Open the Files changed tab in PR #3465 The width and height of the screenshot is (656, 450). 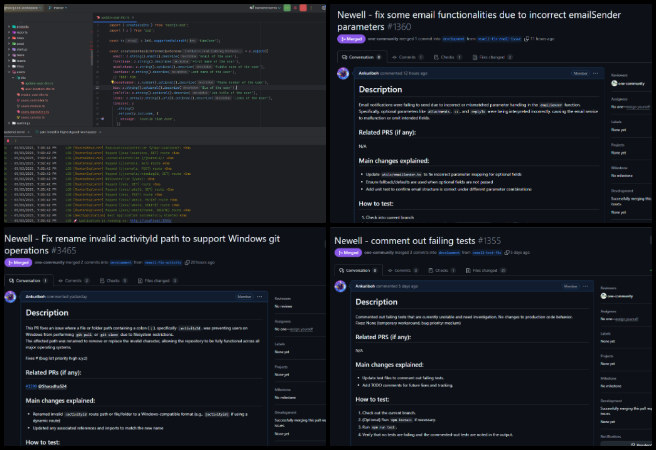pos(158,281)
